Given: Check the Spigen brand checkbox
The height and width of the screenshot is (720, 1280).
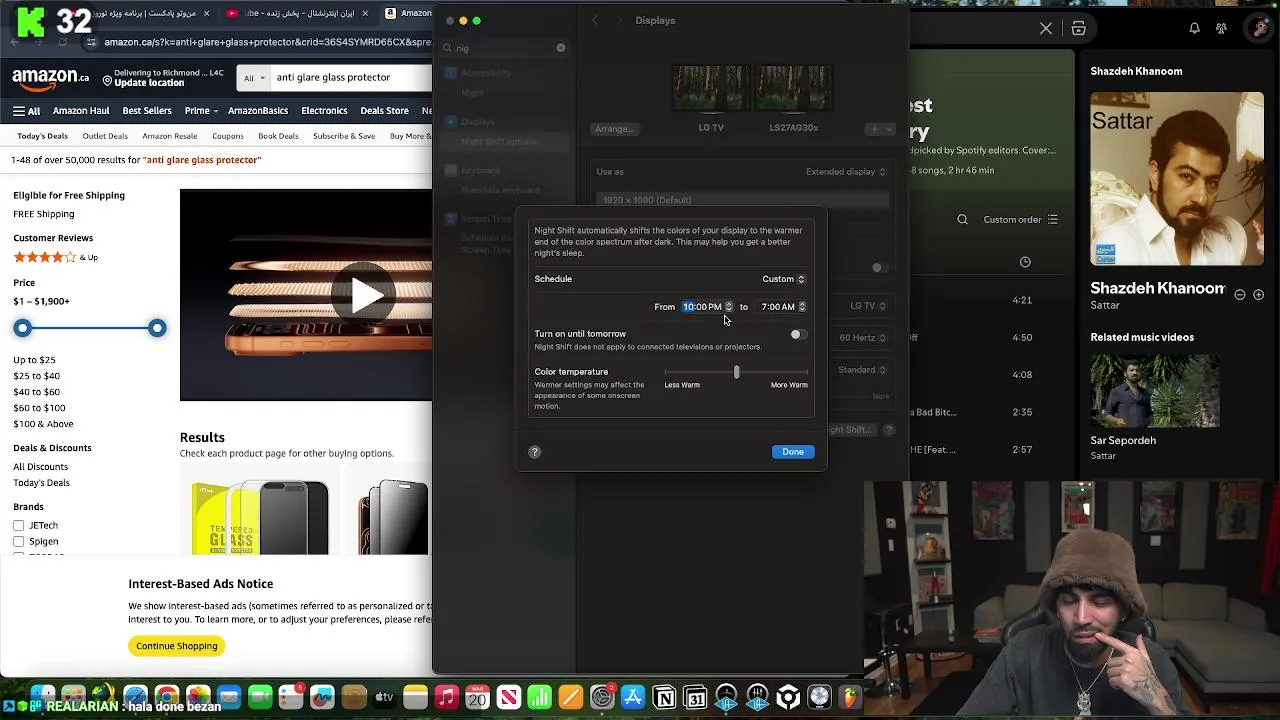Looking at the screenshot, I should click(x=18, y=541).
